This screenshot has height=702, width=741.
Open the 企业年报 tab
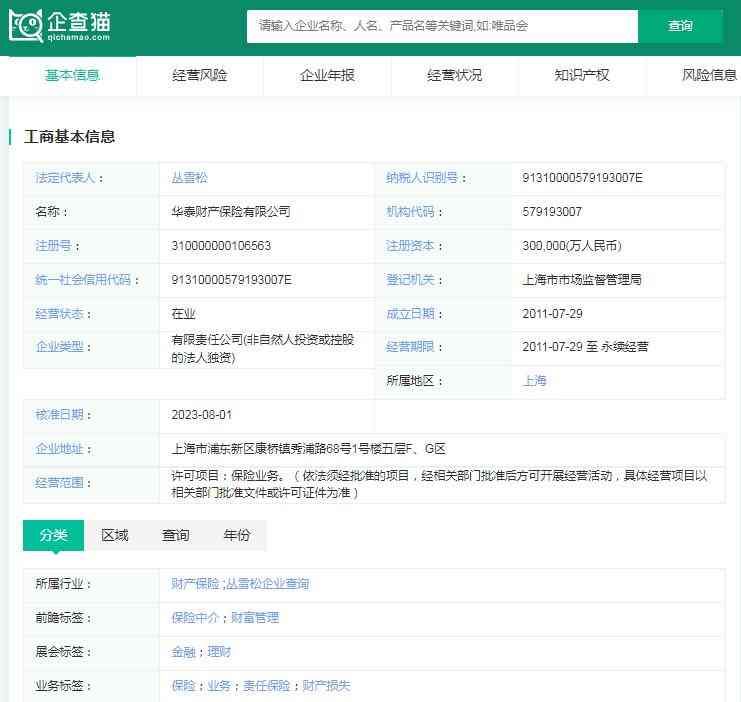coord(327,75)
